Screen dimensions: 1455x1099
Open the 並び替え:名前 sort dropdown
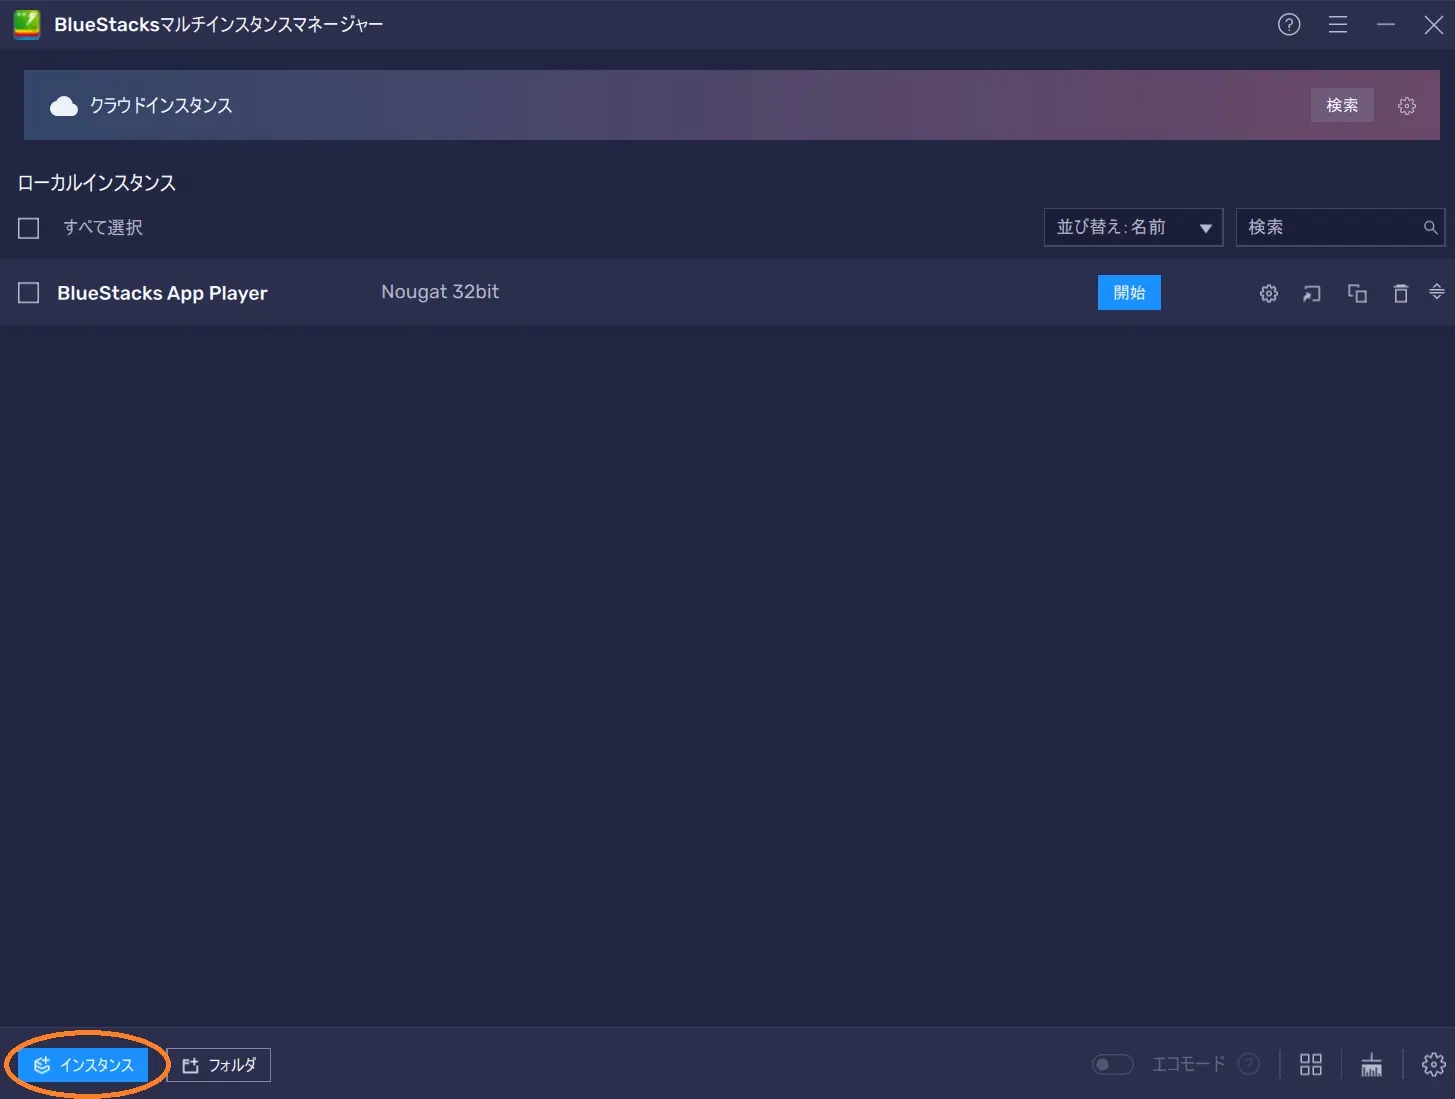tap(1133, 227)
